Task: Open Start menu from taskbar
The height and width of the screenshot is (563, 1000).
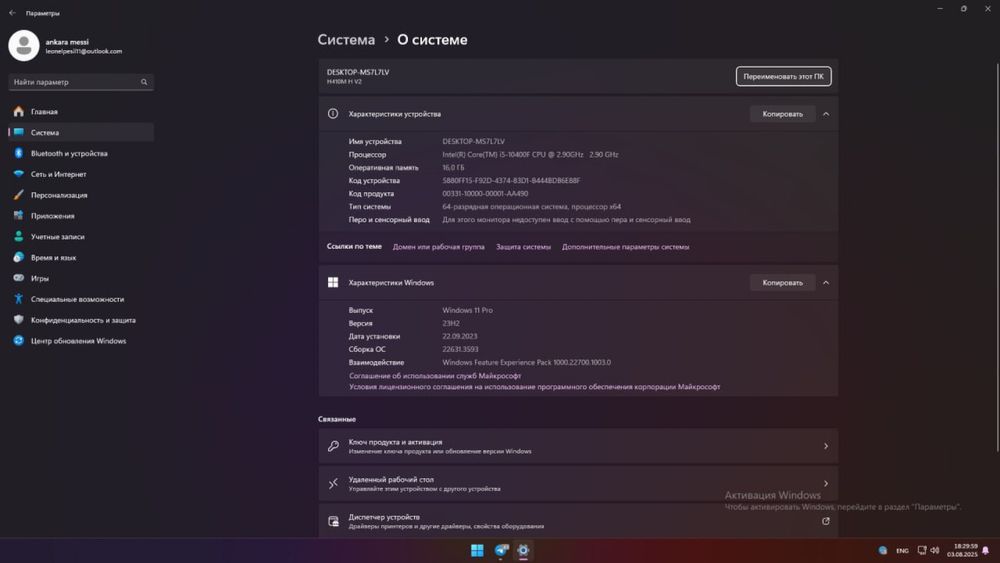Action: tap(477, 550)
